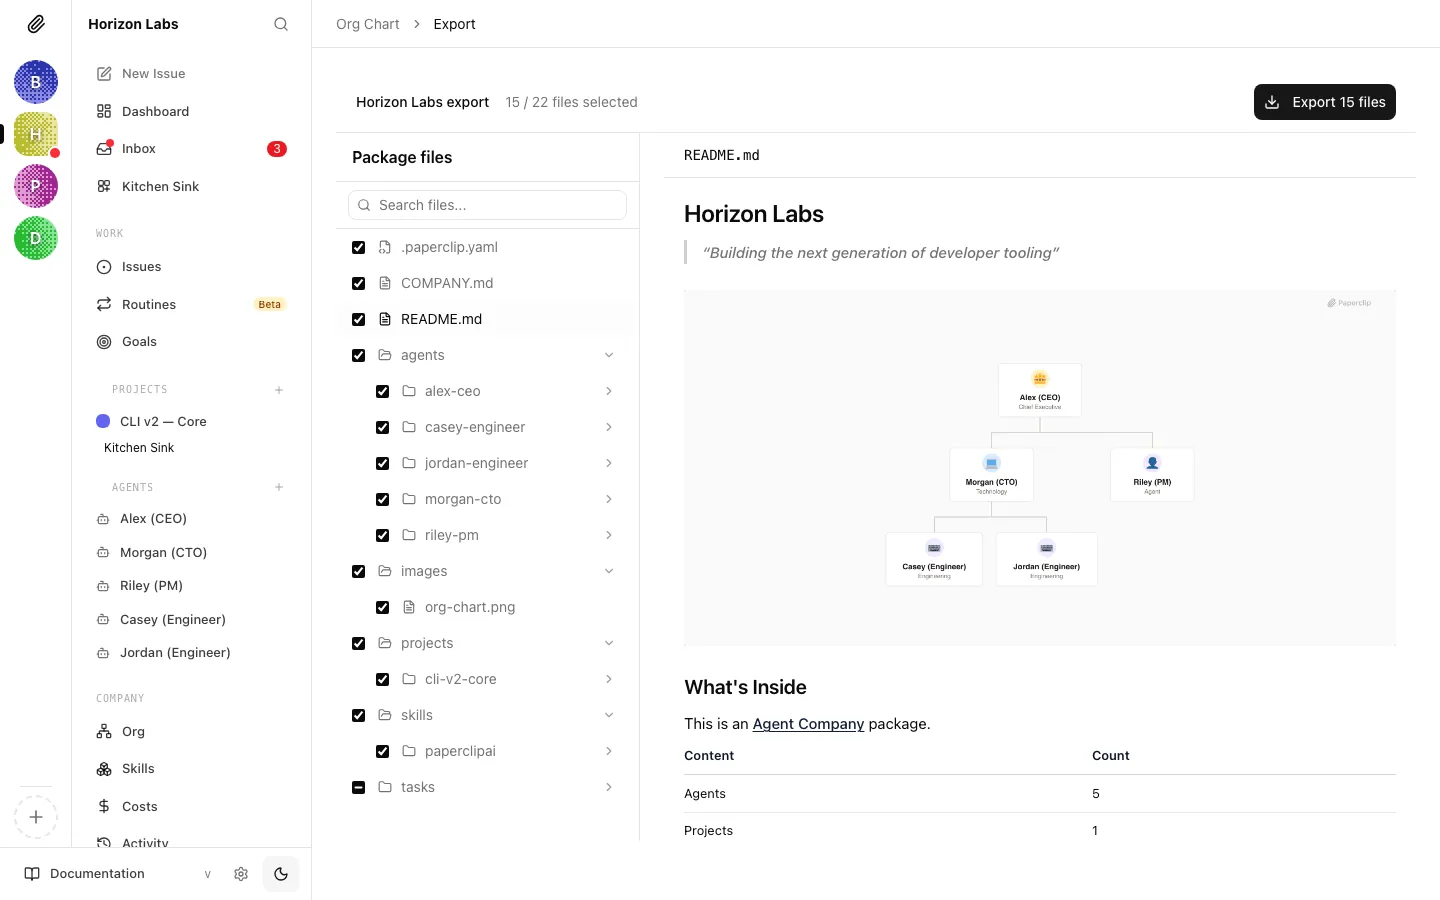Go to Issues page
This screenshot has width=1440, height=900.
(x=192, y=267)
